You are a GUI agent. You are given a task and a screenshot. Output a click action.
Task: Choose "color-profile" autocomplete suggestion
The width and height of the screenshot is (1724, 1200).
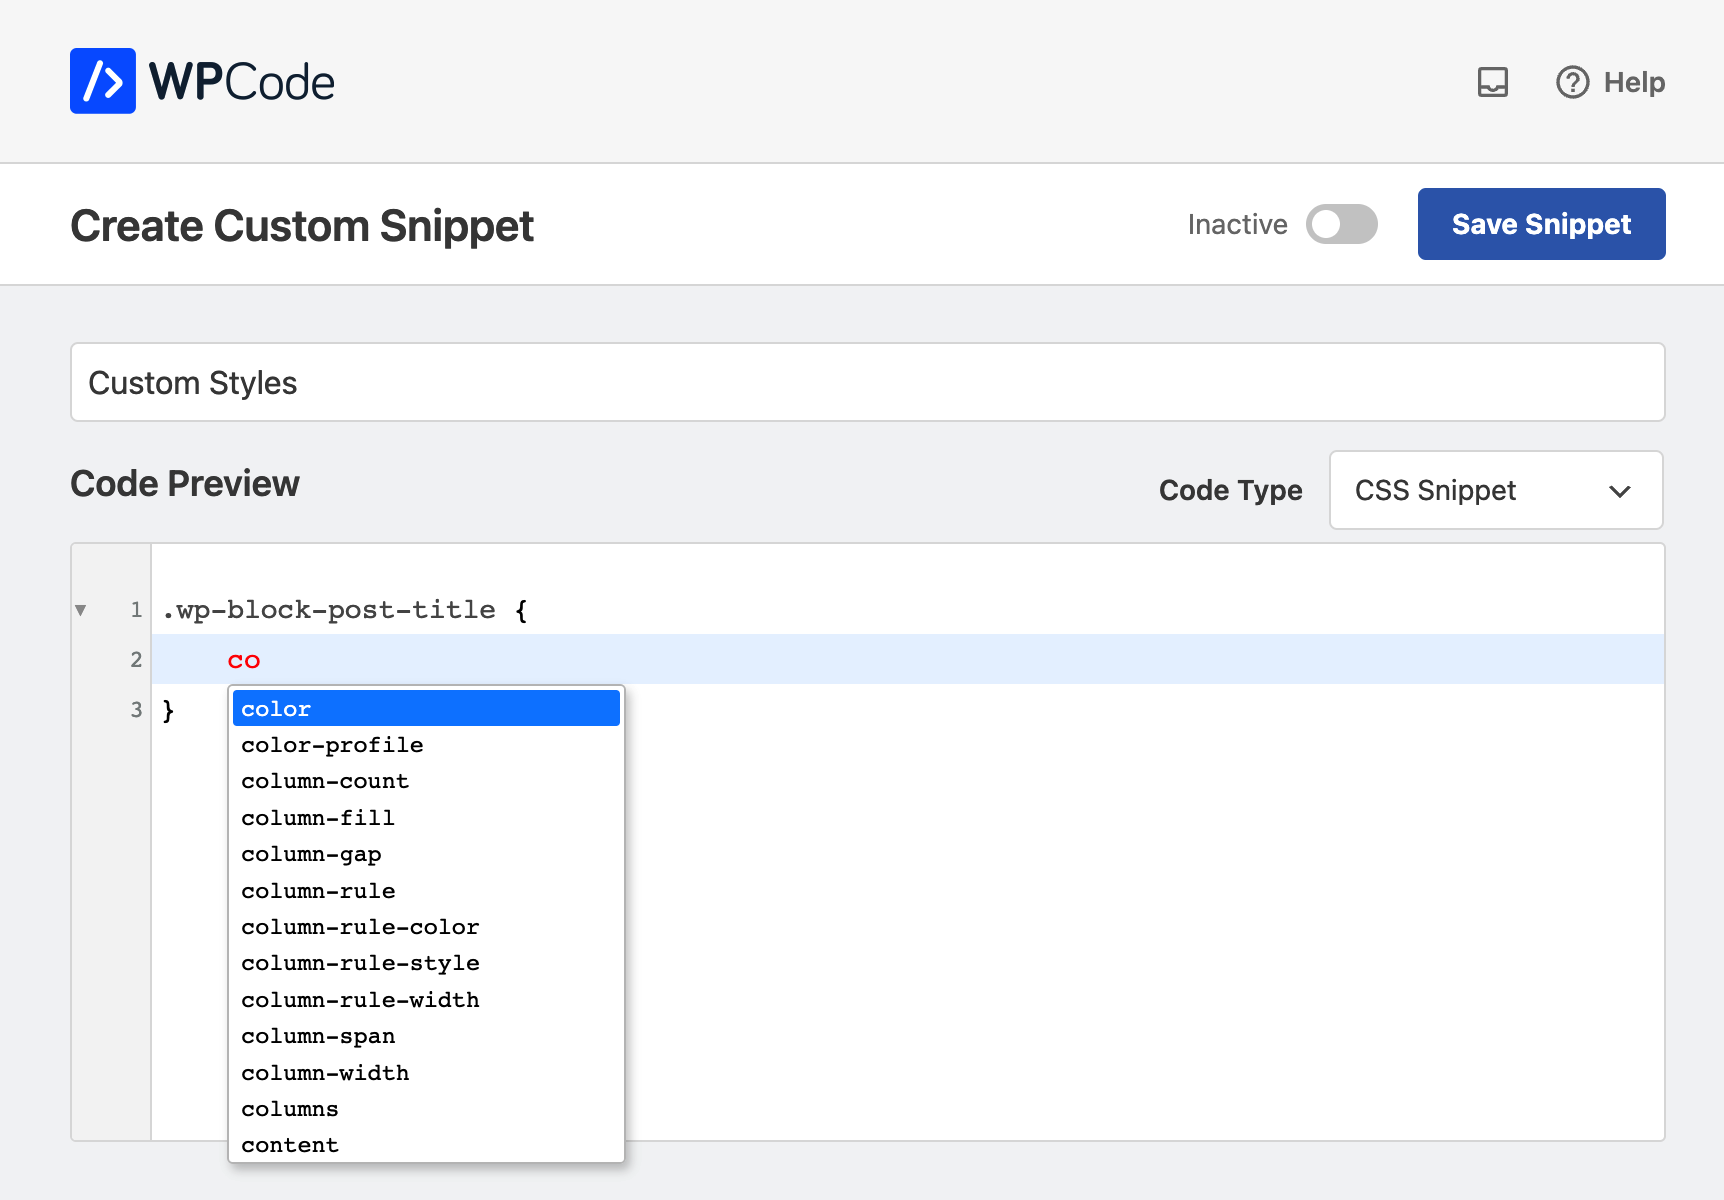coord(332,745)
